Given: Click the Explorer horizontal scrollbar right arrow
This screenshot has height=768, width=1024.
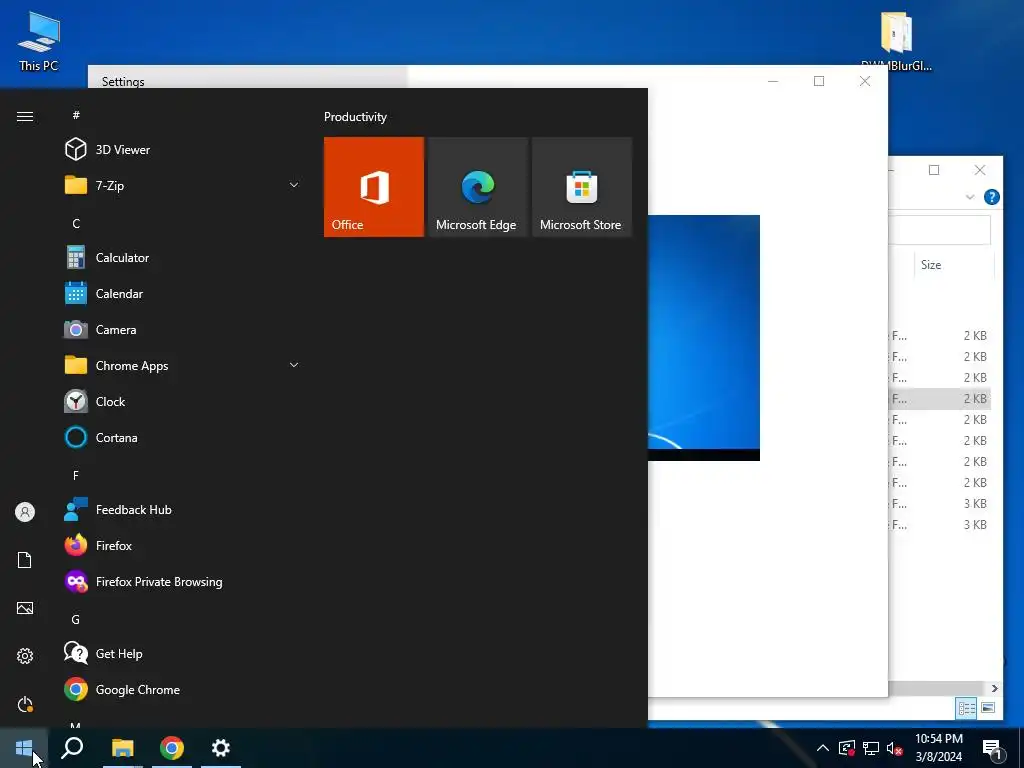Looking at the screenshot, I should pos(995,688).
